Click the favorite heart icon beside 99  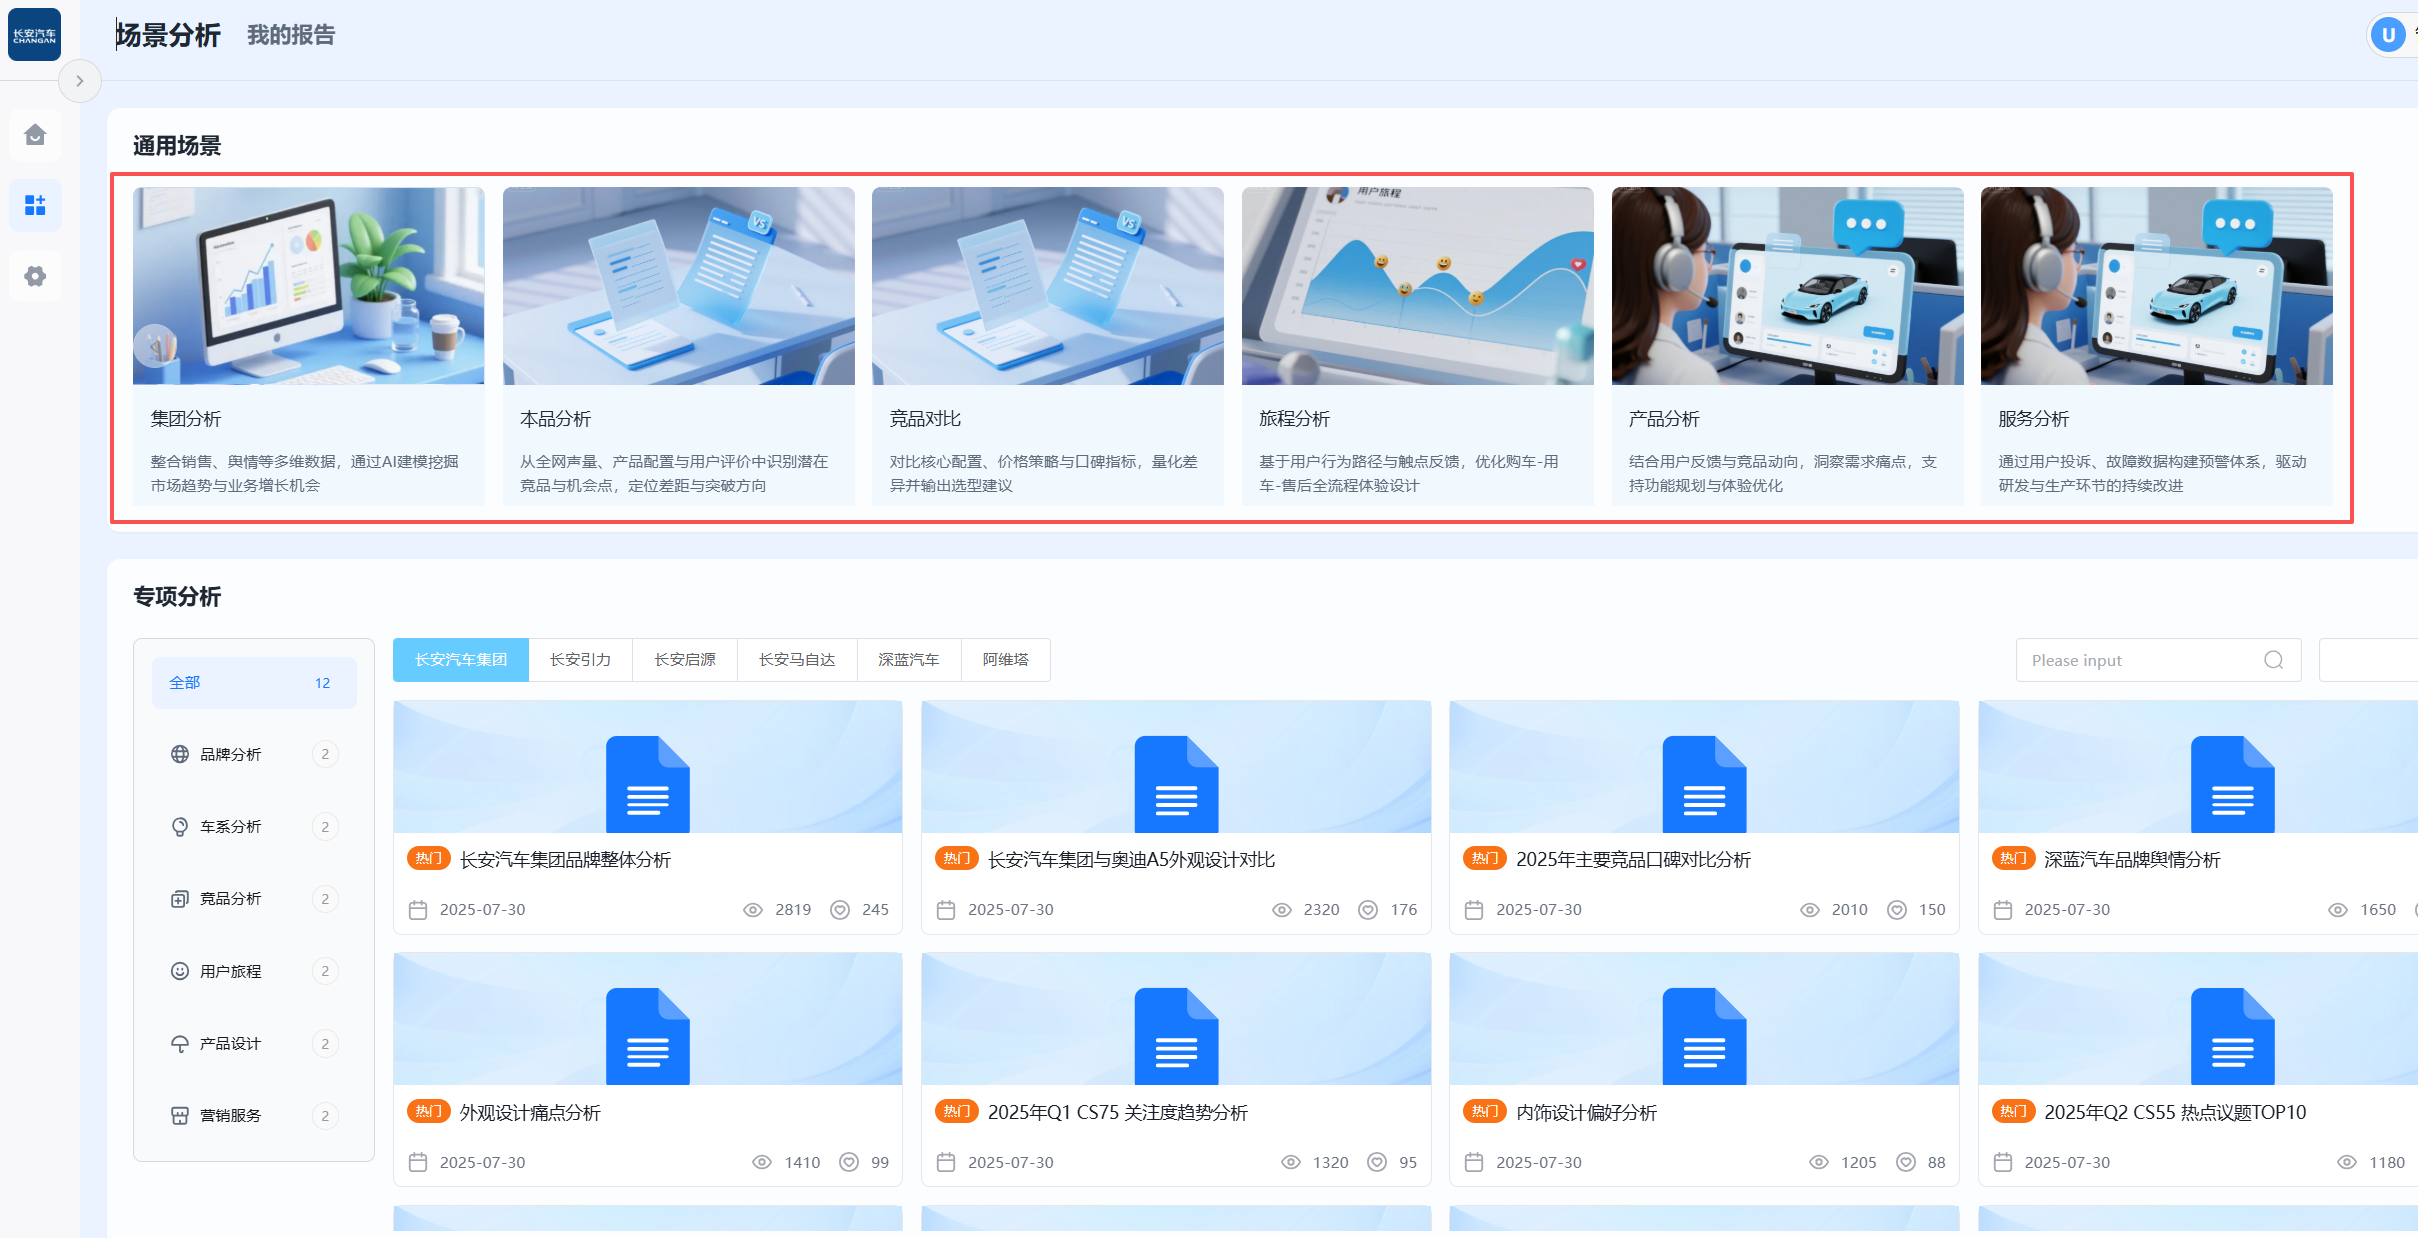[849, 1162]
